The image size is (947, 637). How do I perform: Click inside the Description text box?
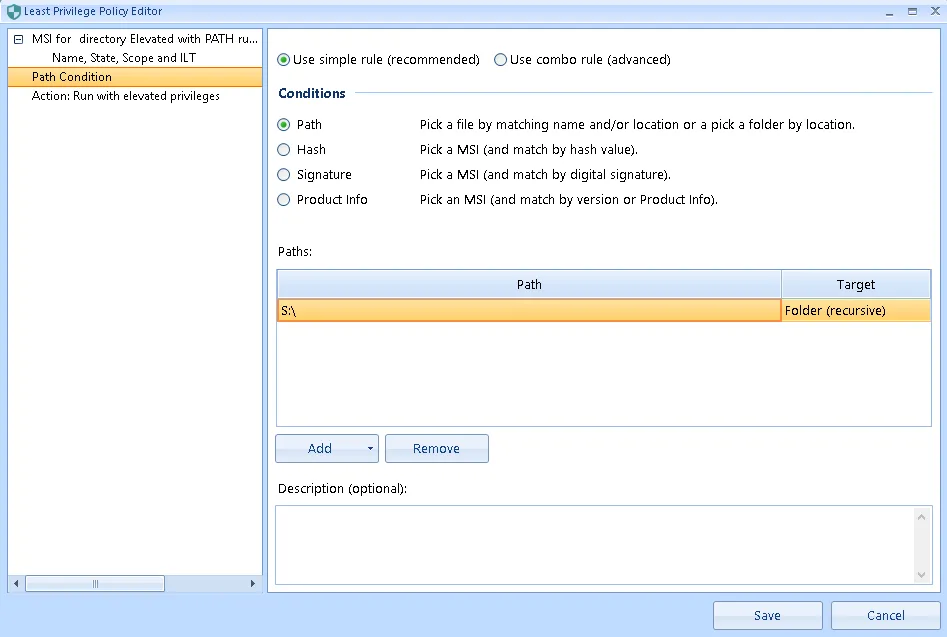click(595, 545)
